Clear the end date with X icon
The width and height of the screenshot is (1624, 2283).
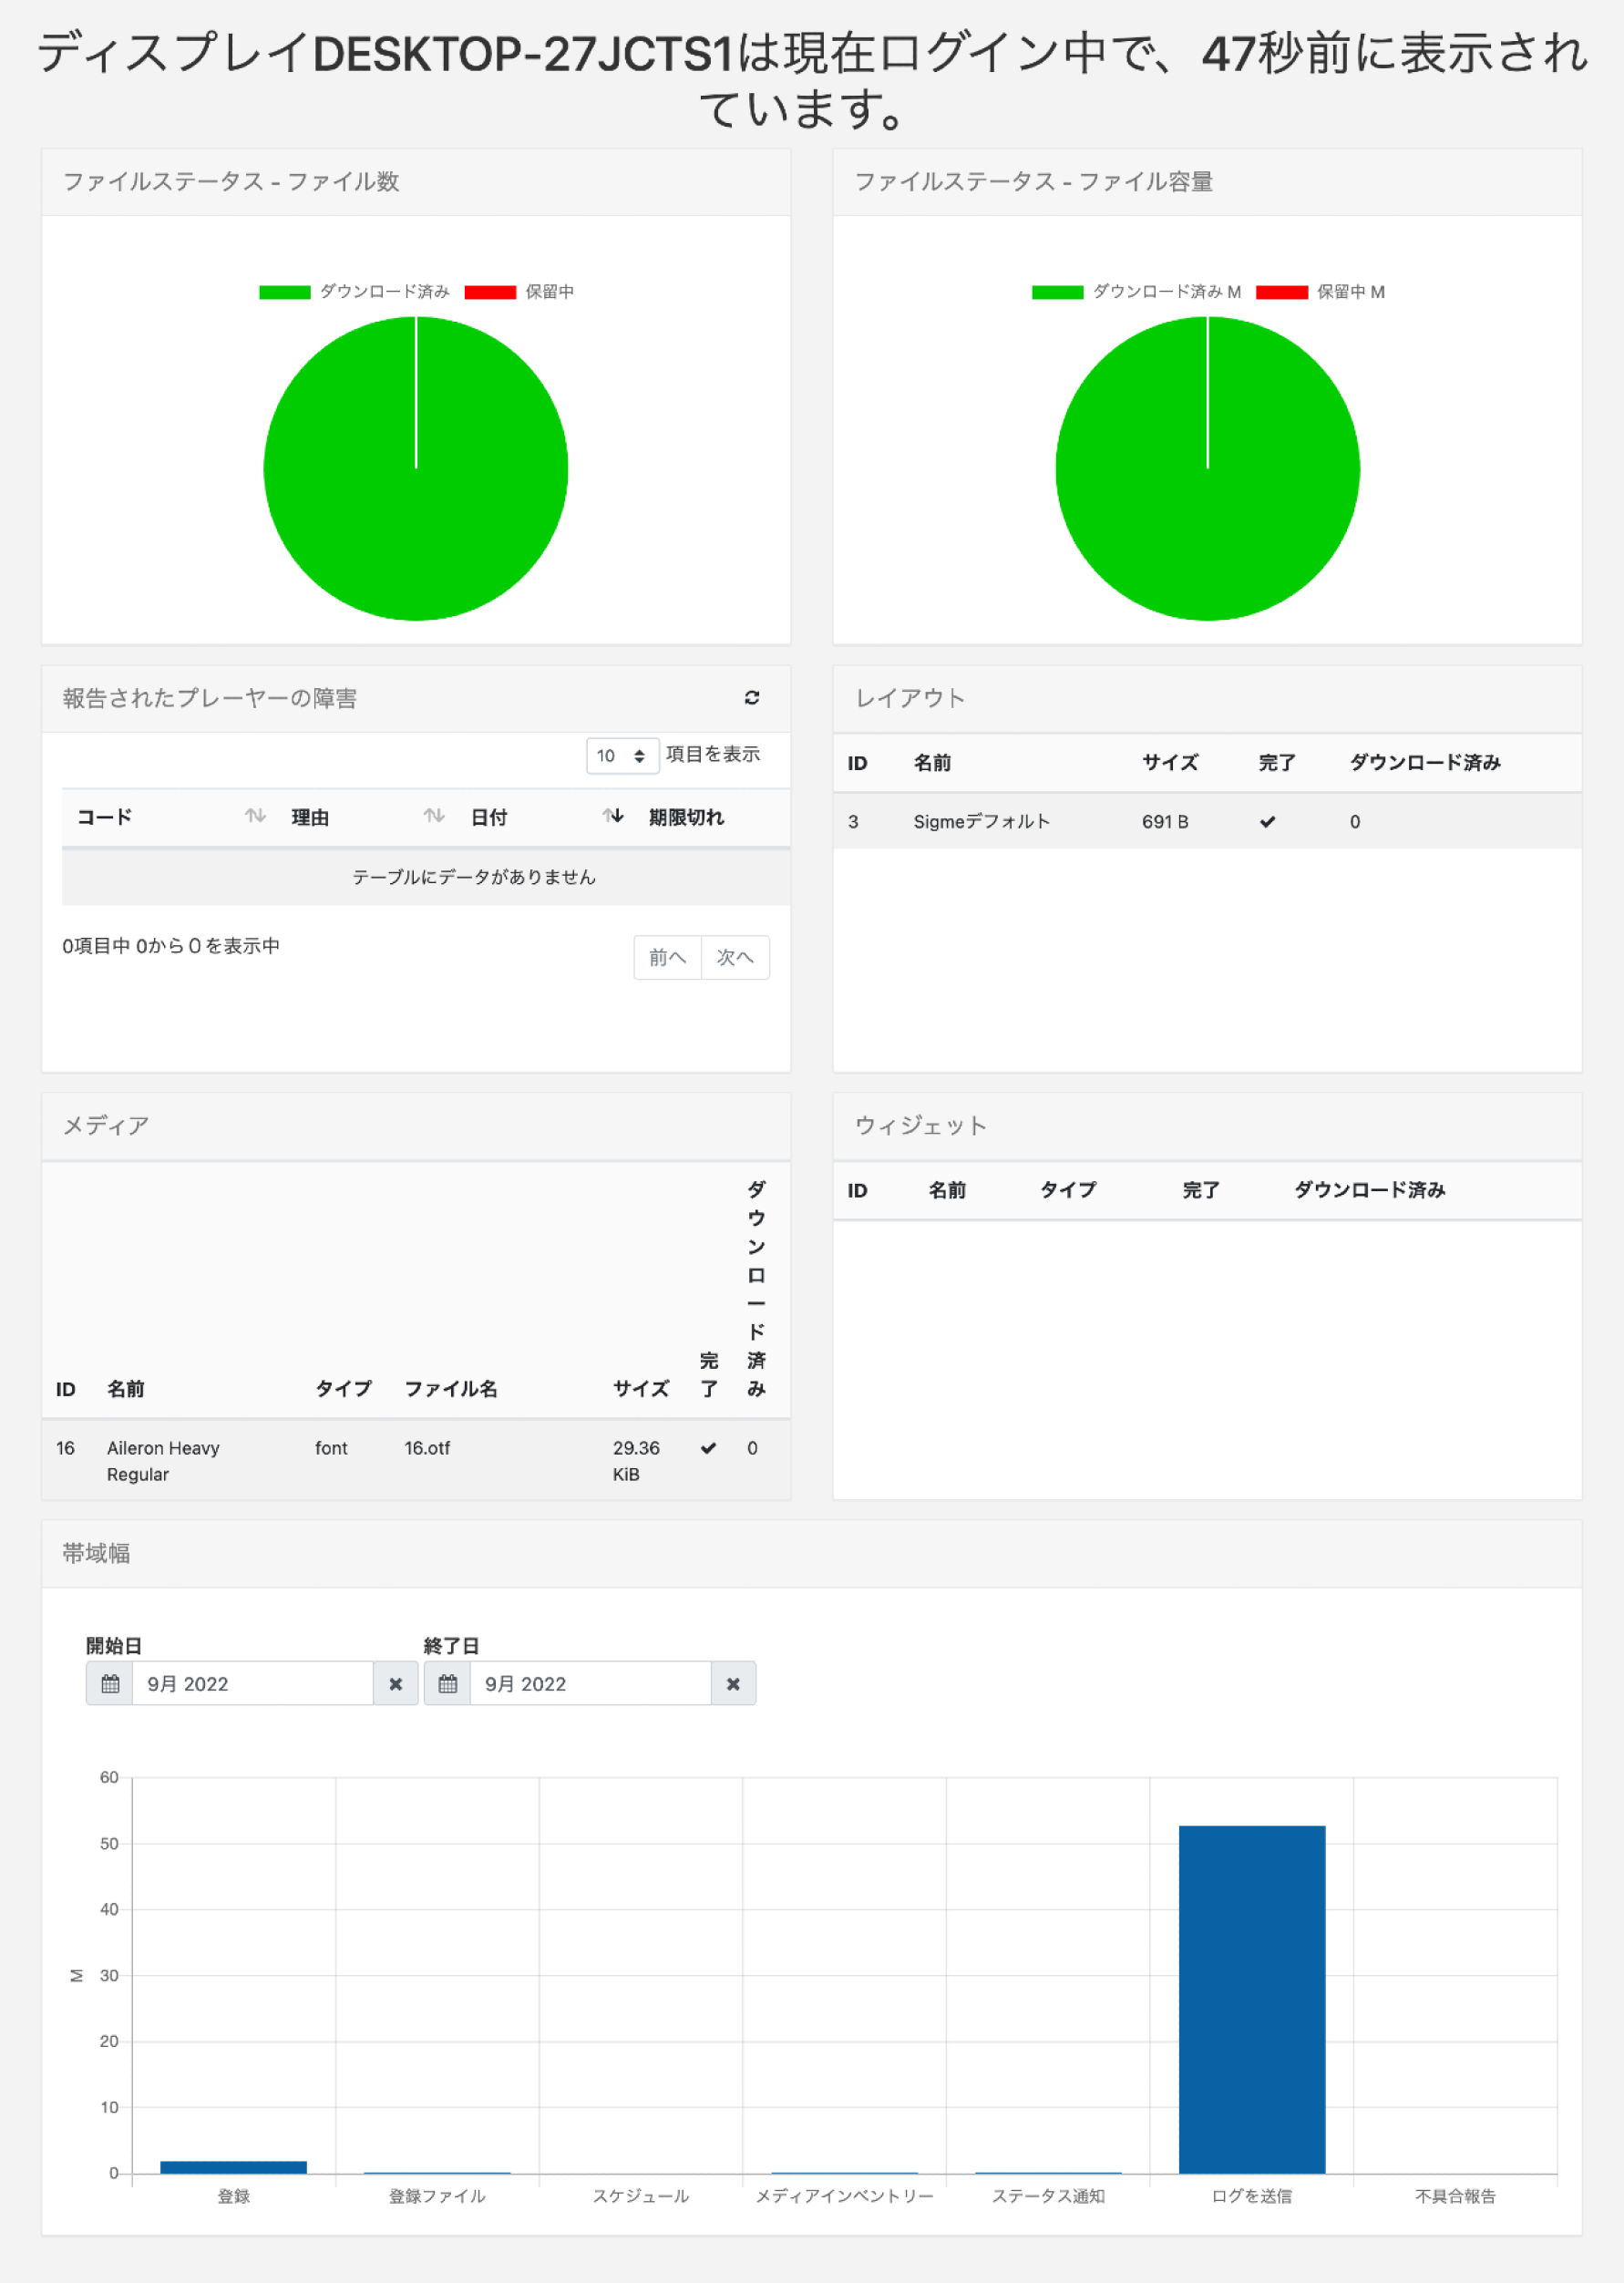[x=733, y=1683]
